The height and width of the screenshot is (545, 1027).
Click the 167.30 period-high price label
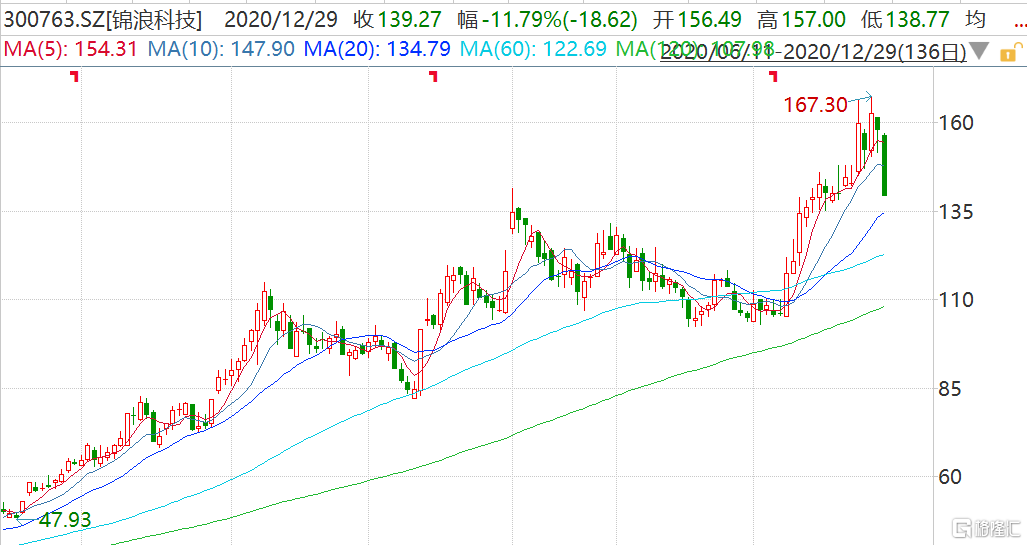(x=815, y=104)
